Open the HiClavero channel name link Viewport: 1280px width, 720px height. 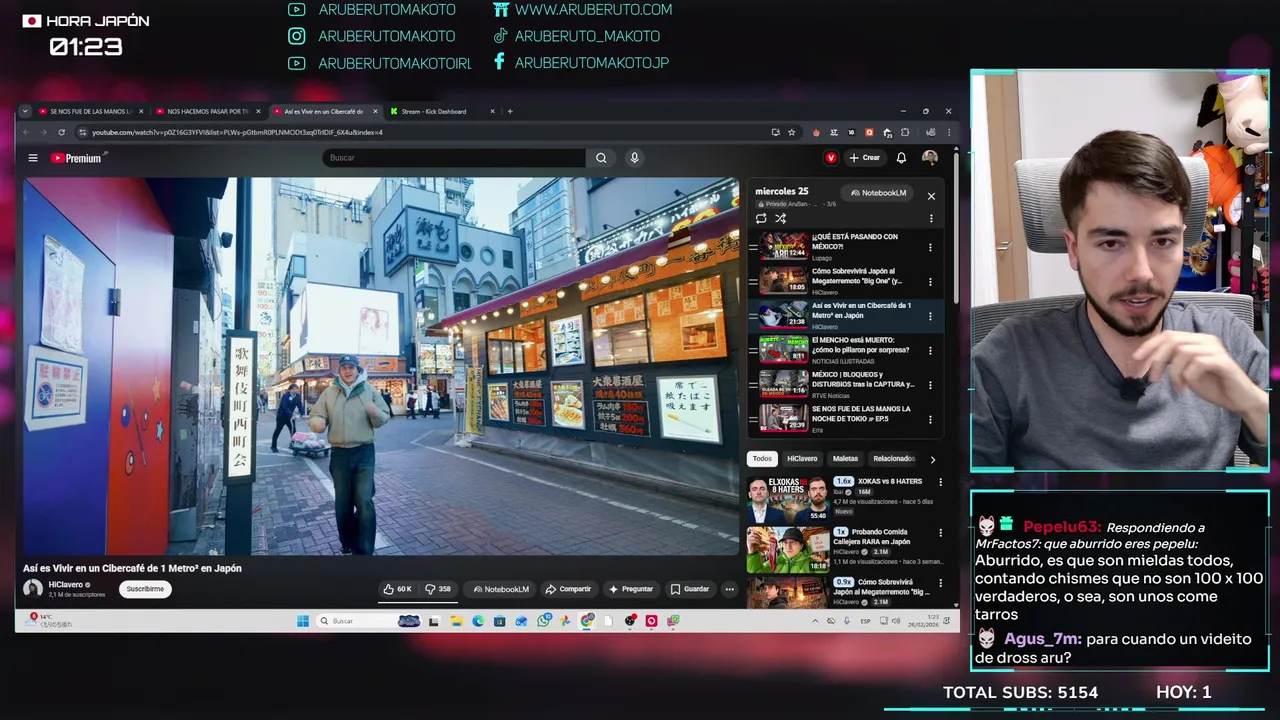click(x=66, y=585)
